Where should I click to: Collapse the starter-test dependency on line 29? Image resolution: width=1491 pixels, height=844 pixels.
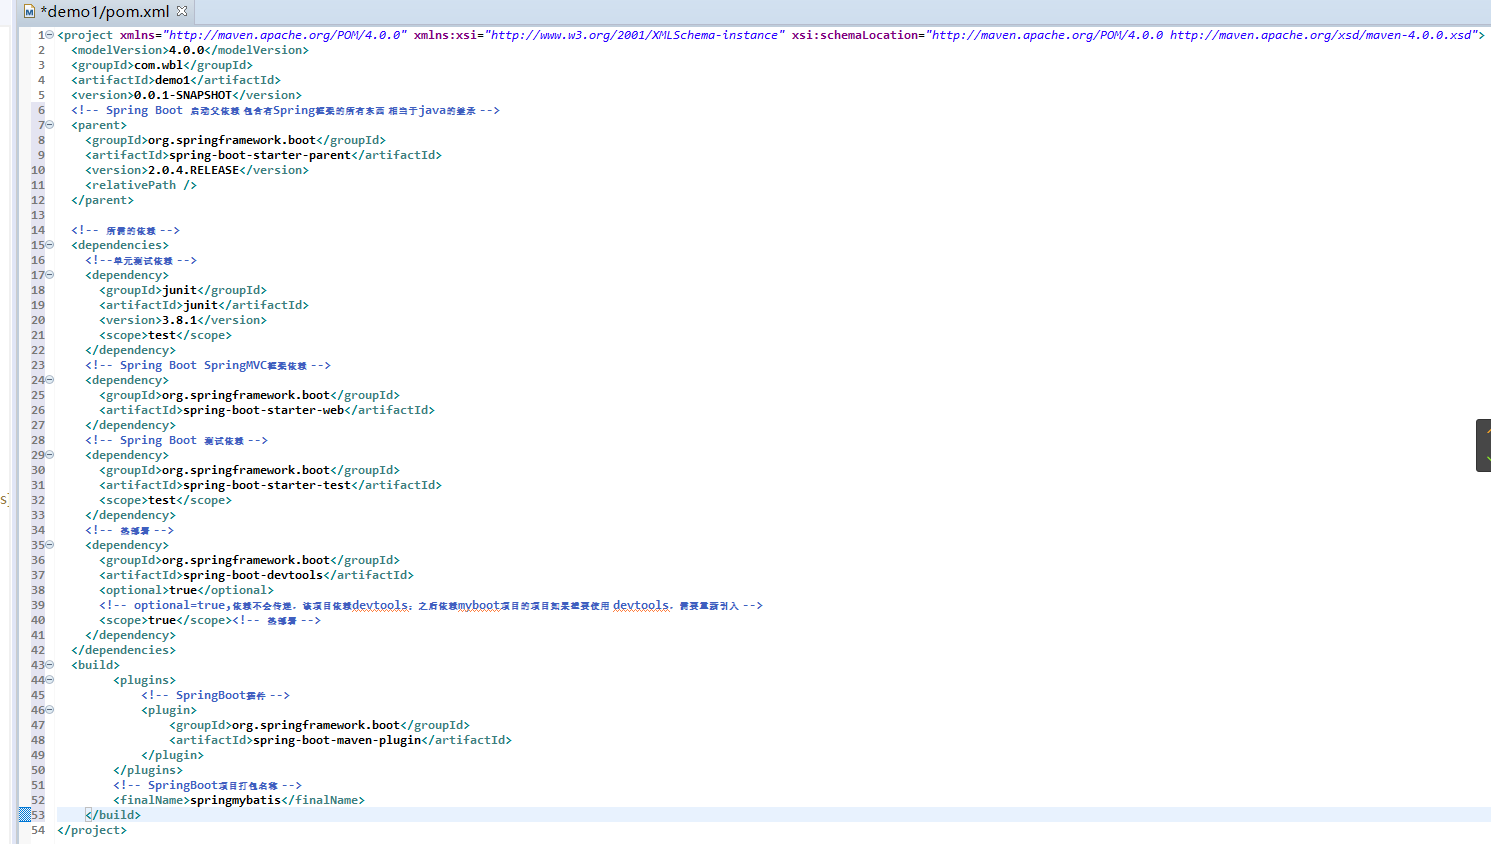pyautogui.click(x=50, y=455)
